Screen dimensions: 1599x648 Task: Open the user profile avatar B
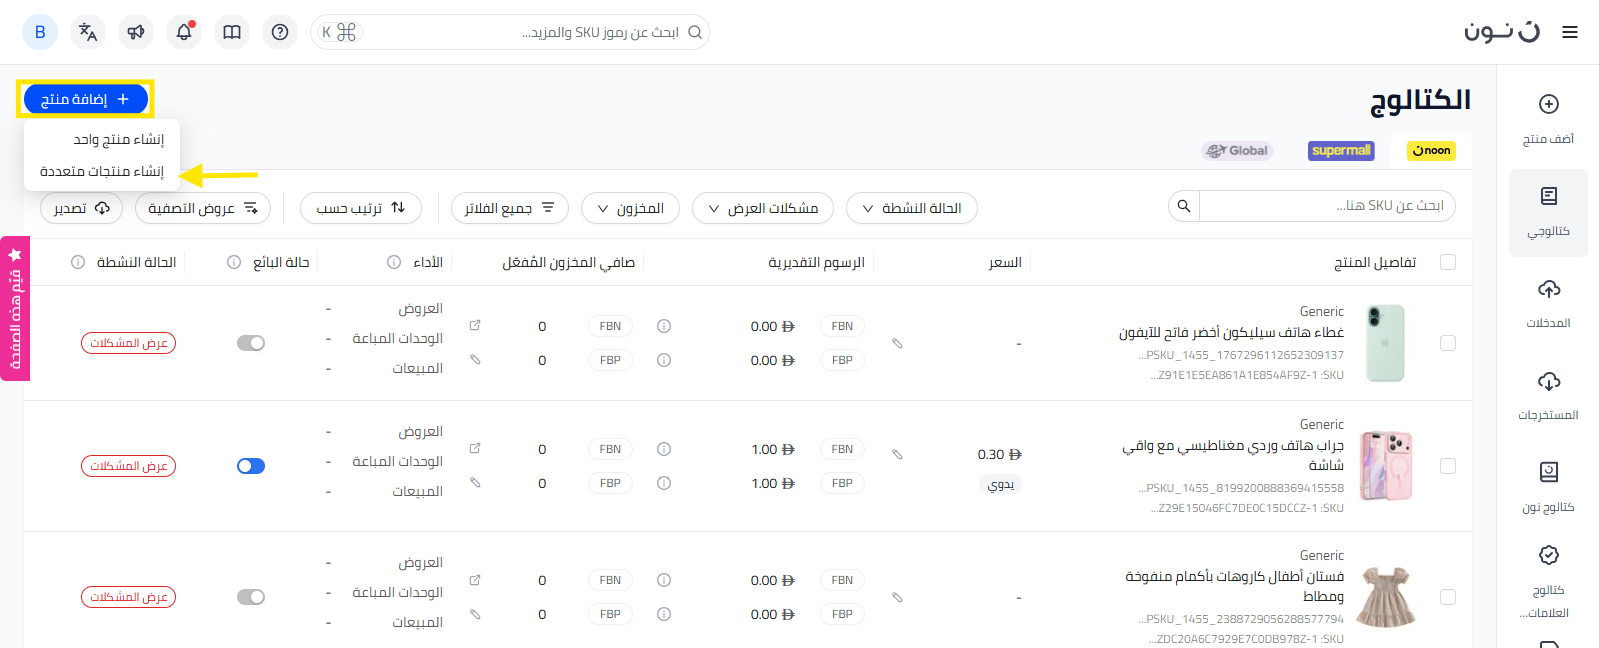[x=40, y=32]
